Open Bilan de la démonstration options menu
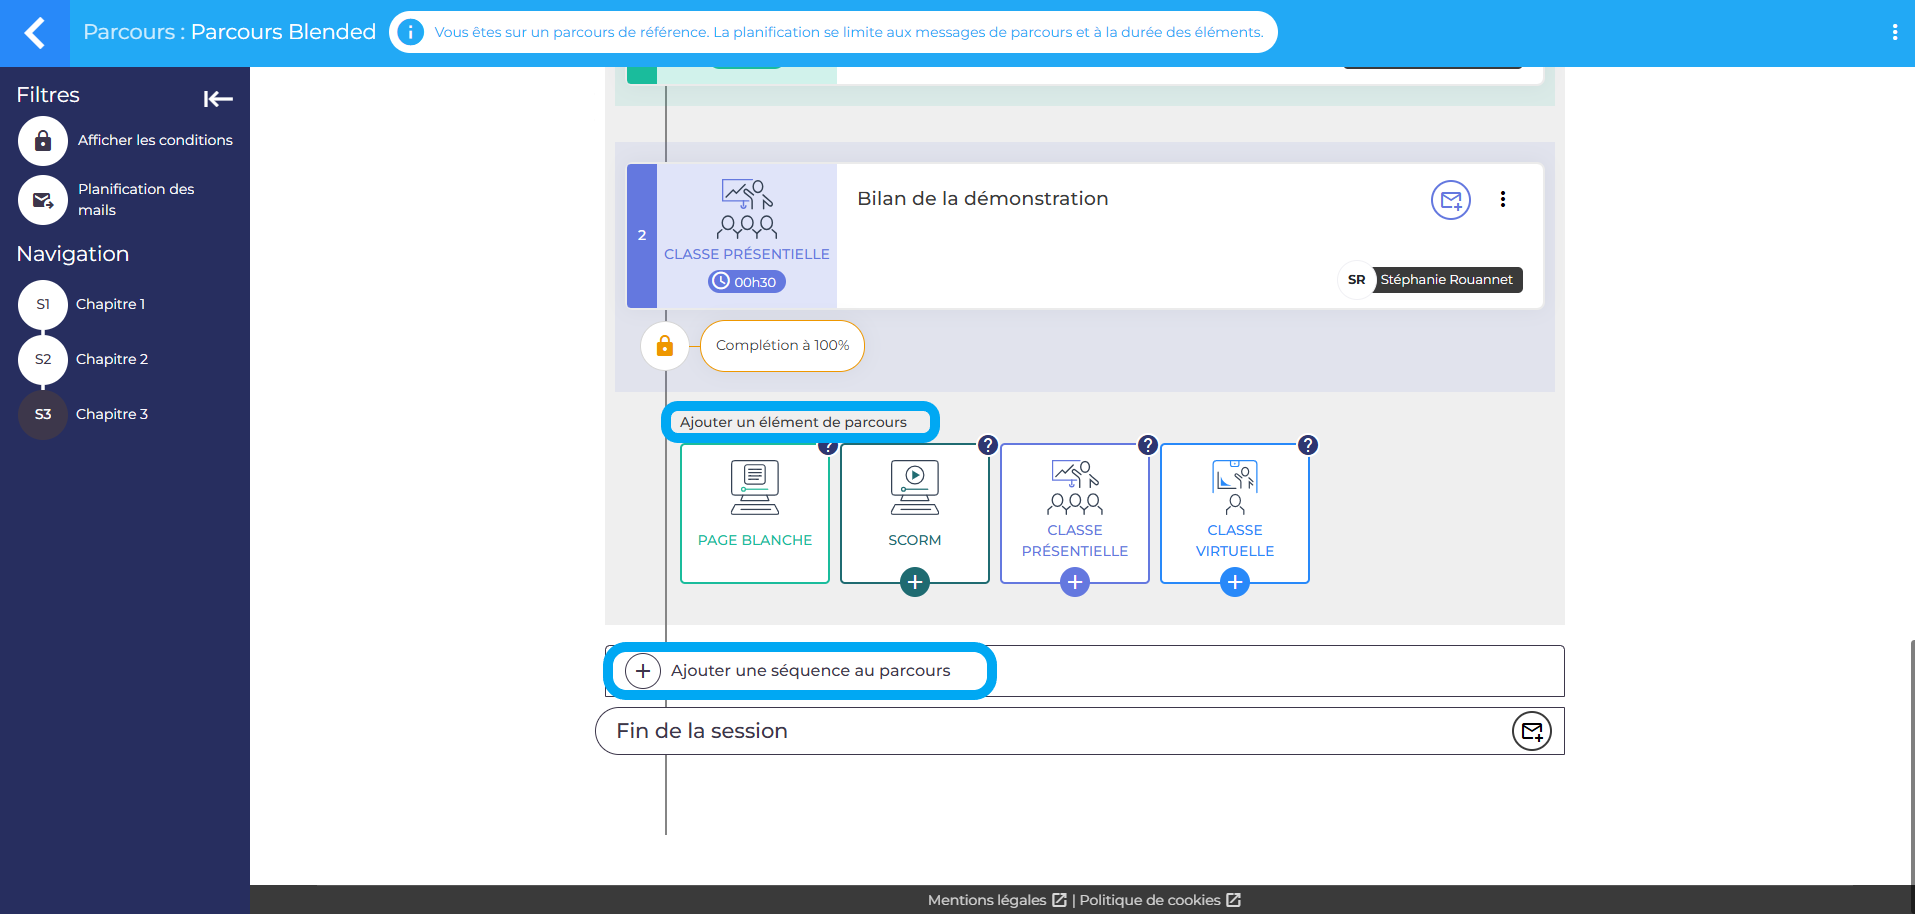This screenshot has width=1915, height=914. pyautogui.click(x=1502, y=200)
